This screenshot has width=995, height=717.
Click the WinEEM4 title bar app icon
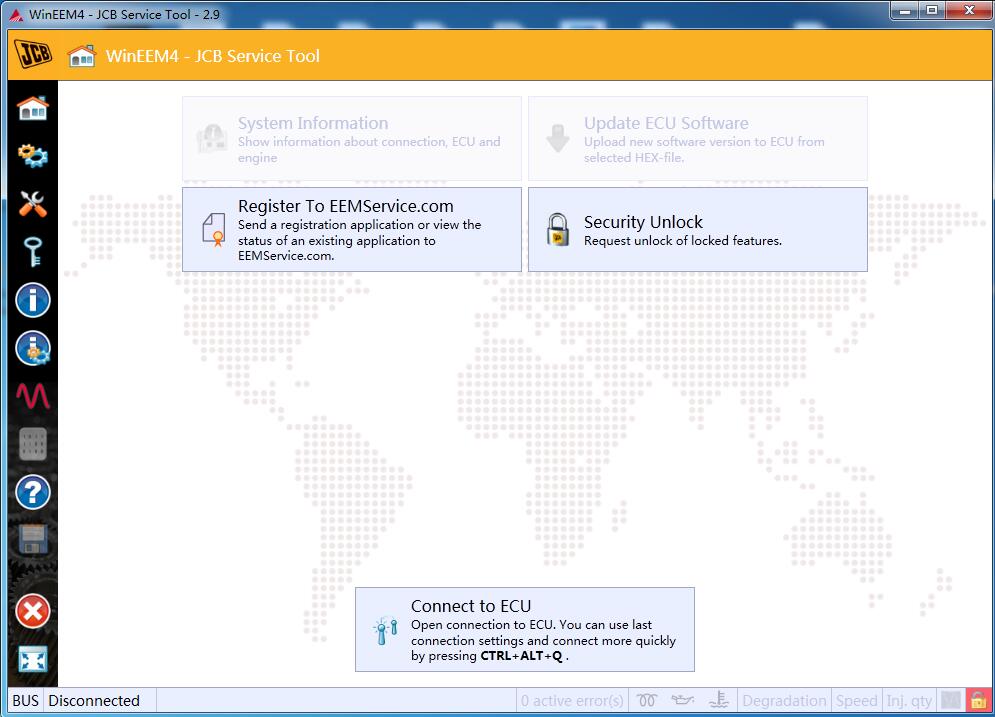click(16, 15)
